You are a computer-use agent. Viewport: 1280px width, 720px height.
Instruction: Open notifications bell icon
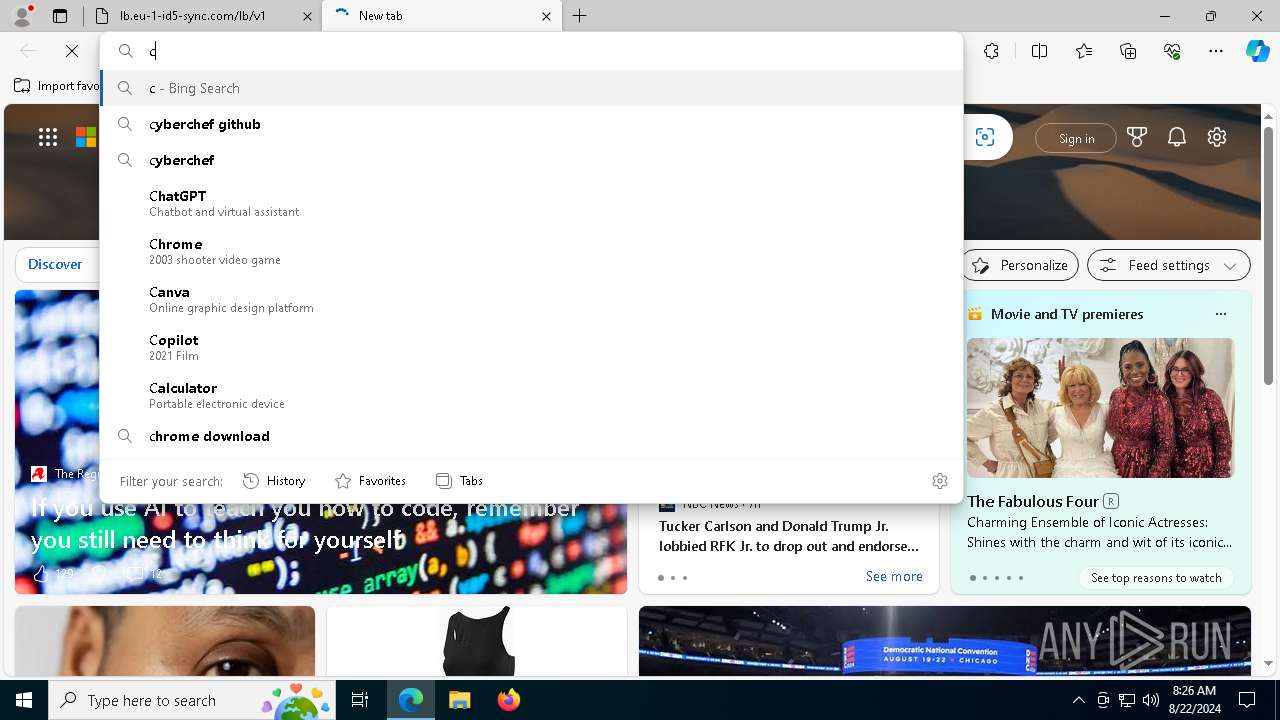pyautogui.click(x=1177, y=138)
